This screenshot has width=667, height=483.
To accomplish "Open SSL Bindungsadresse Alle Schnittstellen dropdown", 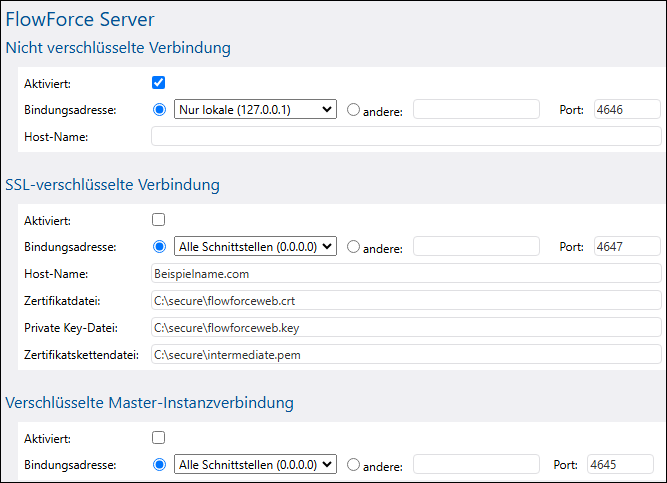I will click(x=255, y=246).
